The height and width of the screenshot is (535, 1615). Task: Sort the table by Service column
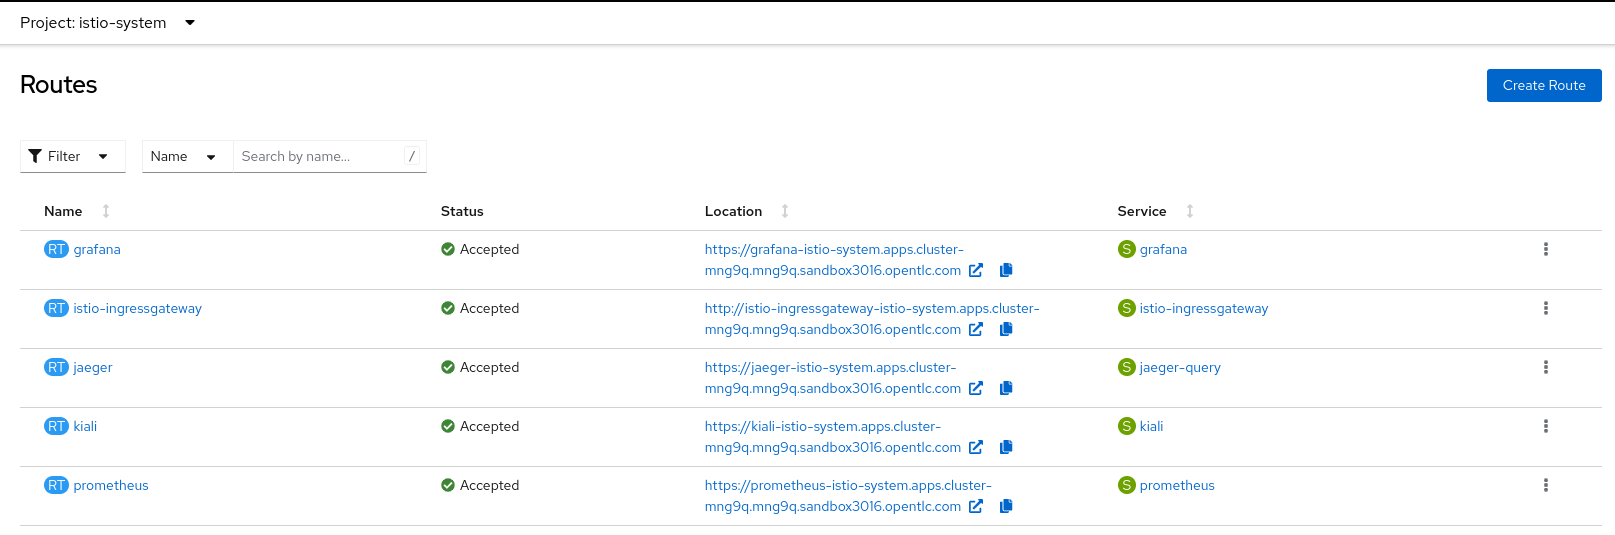[x=1155, y=211]
